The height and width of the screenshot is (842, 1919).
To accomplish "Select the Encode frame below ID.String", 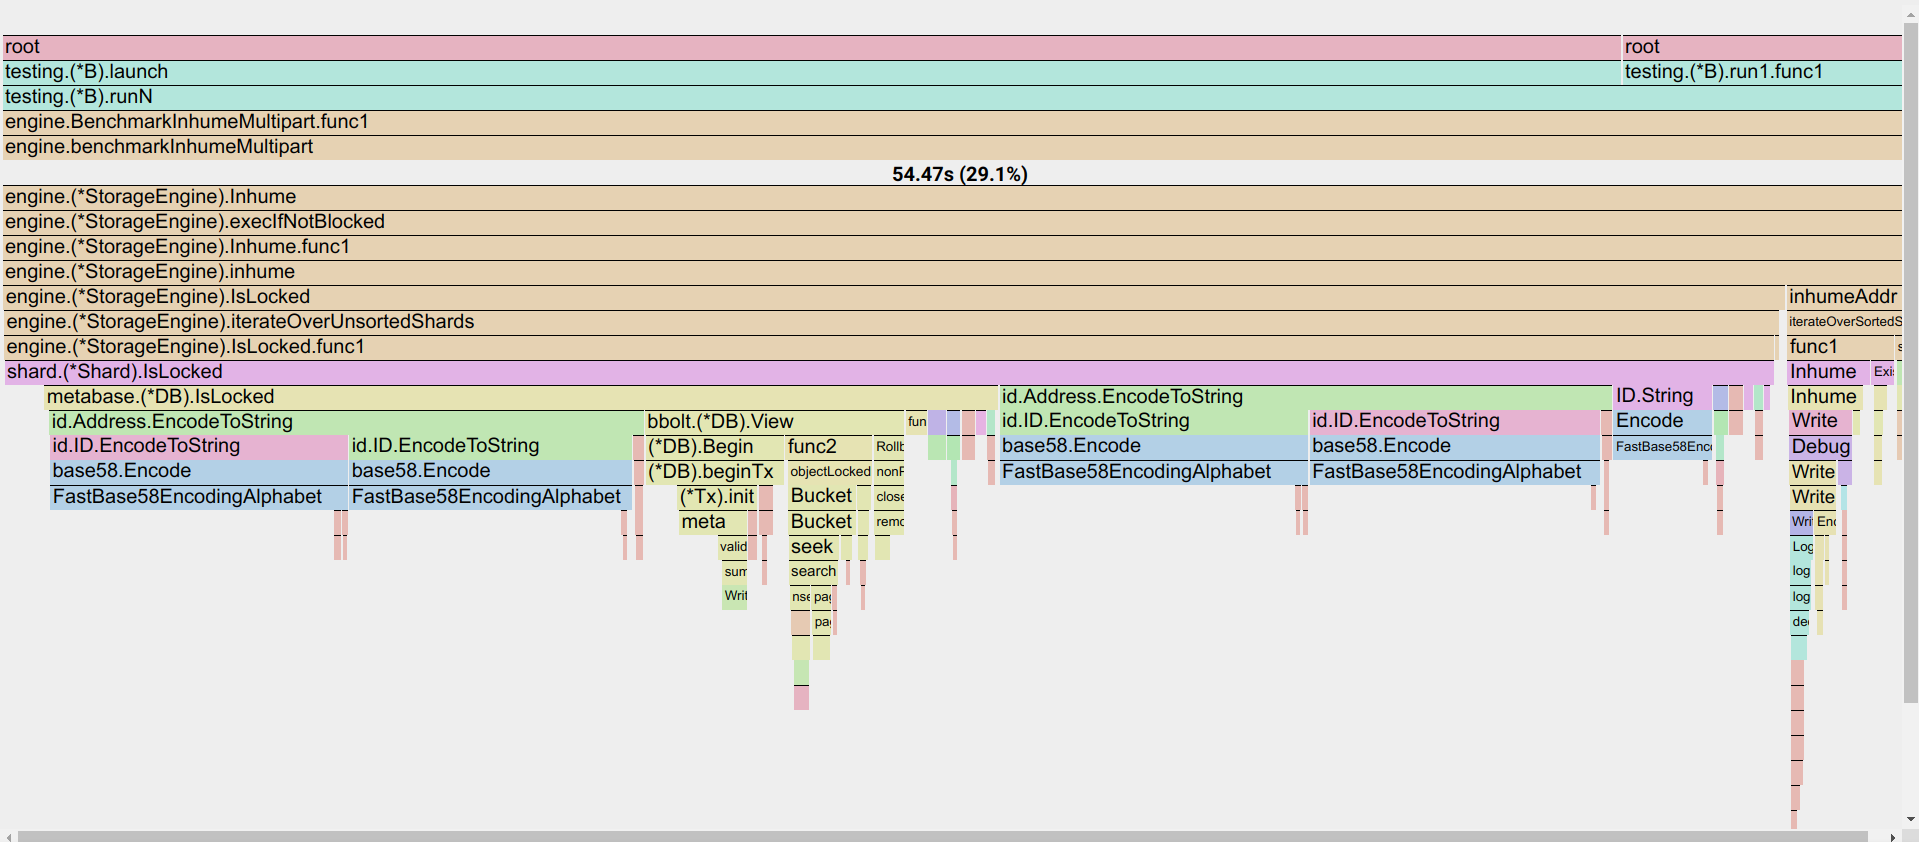I will pyautogui.click(x=1662, y=422).
